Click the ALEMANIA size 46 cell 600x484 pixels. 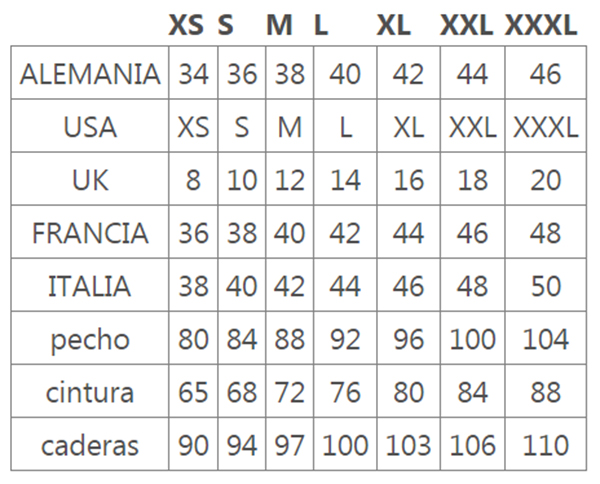546,73
